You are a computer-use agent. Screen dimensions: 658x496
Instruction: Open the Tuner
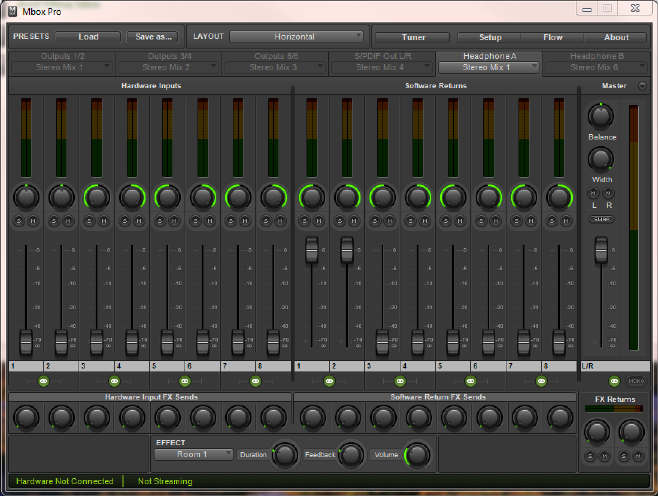pyautogui.click(x=413, y=37)
